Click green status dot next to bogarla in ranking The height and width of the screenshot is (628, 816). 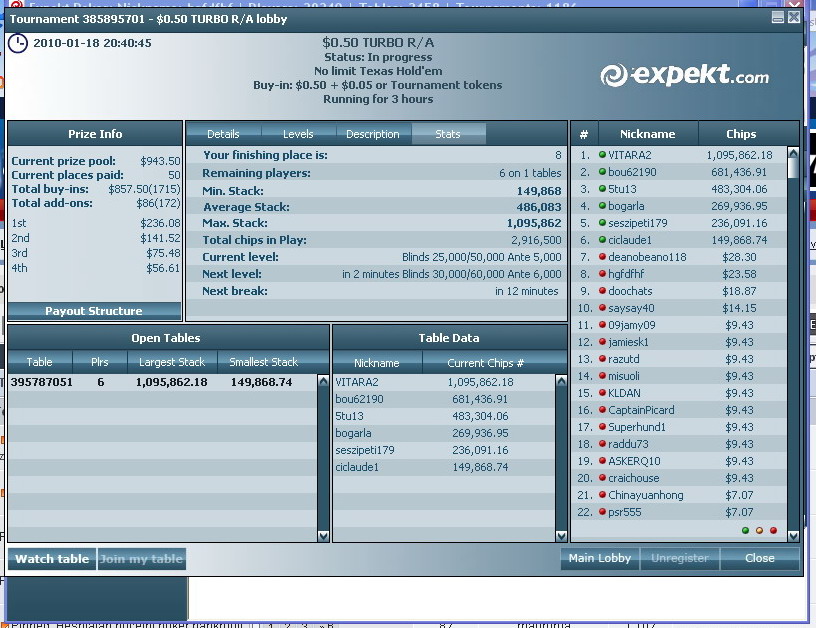pos(602,206)
